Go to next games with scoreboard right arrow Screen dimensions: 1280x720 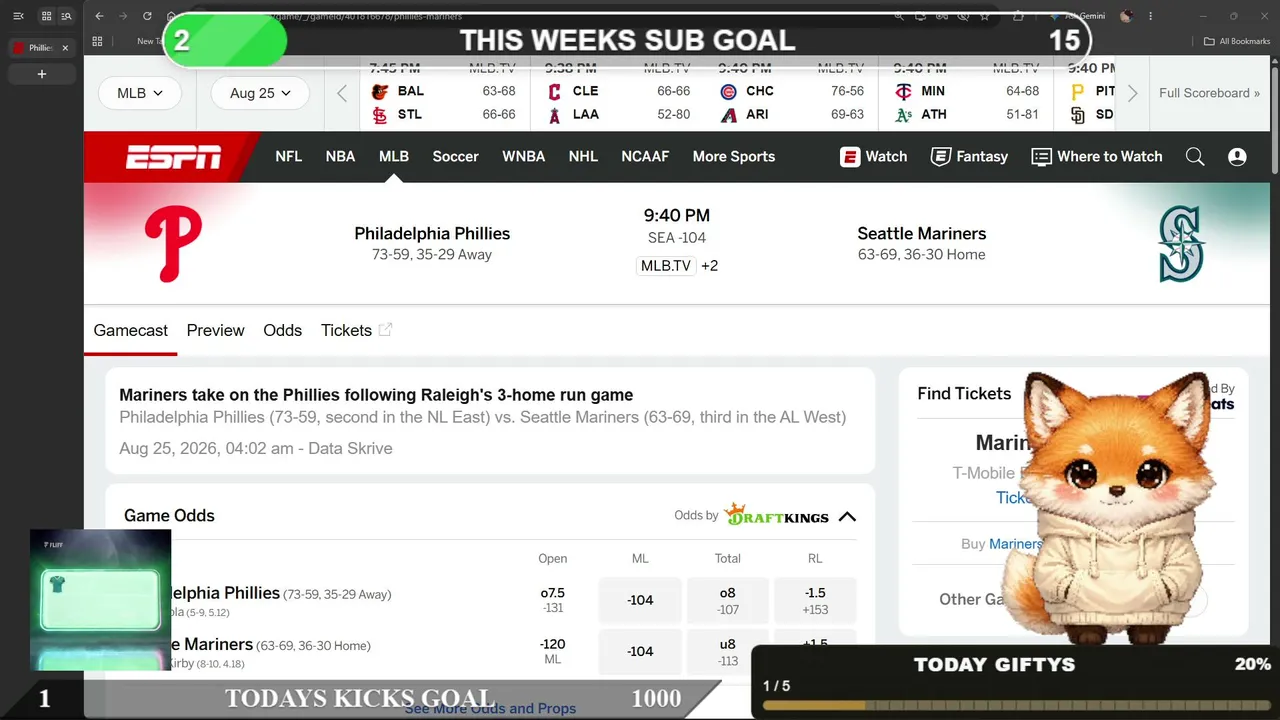click(x=1132, y=93)
